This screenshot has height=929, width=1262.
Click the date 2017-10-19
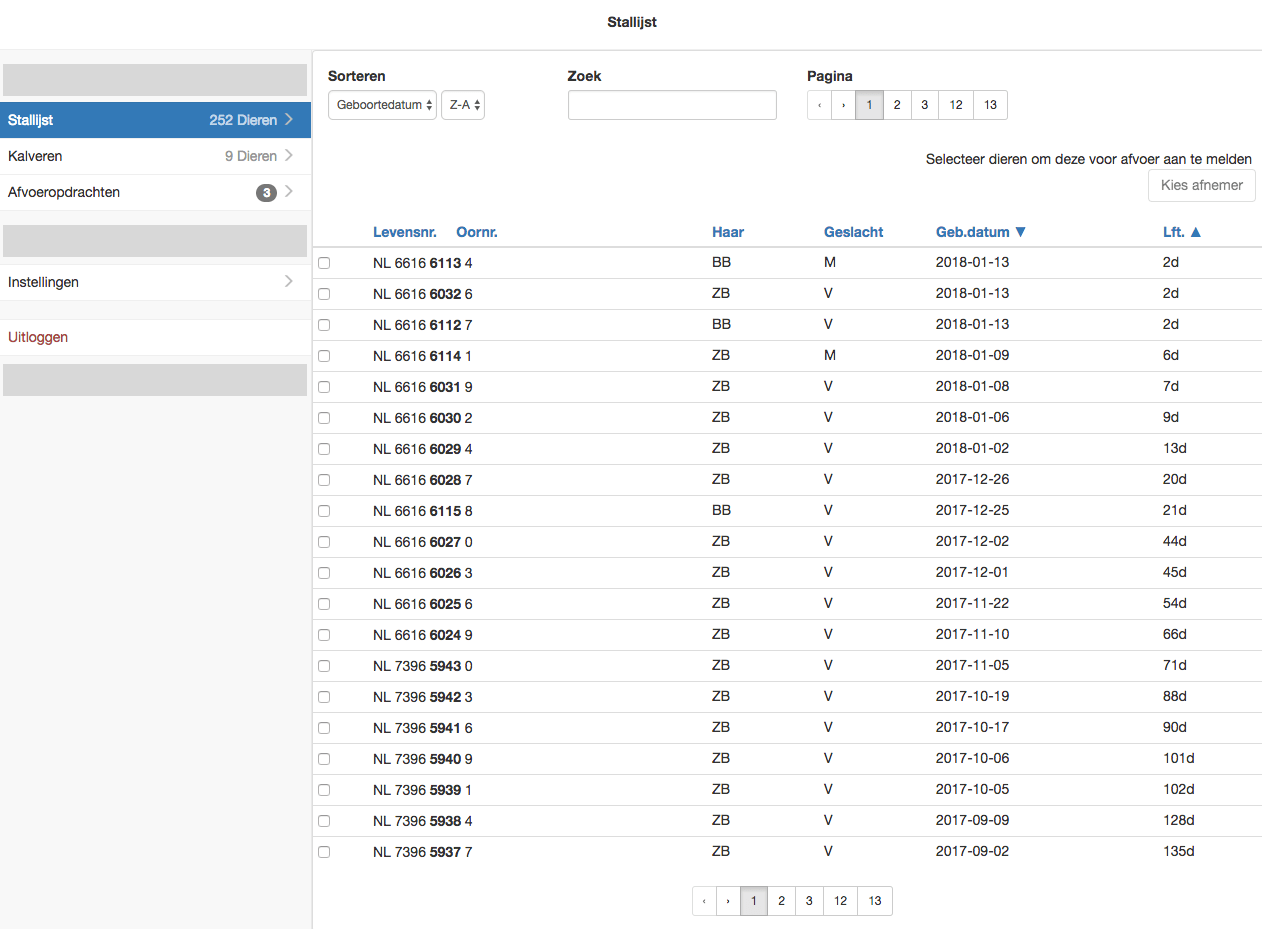pos(973,696)
